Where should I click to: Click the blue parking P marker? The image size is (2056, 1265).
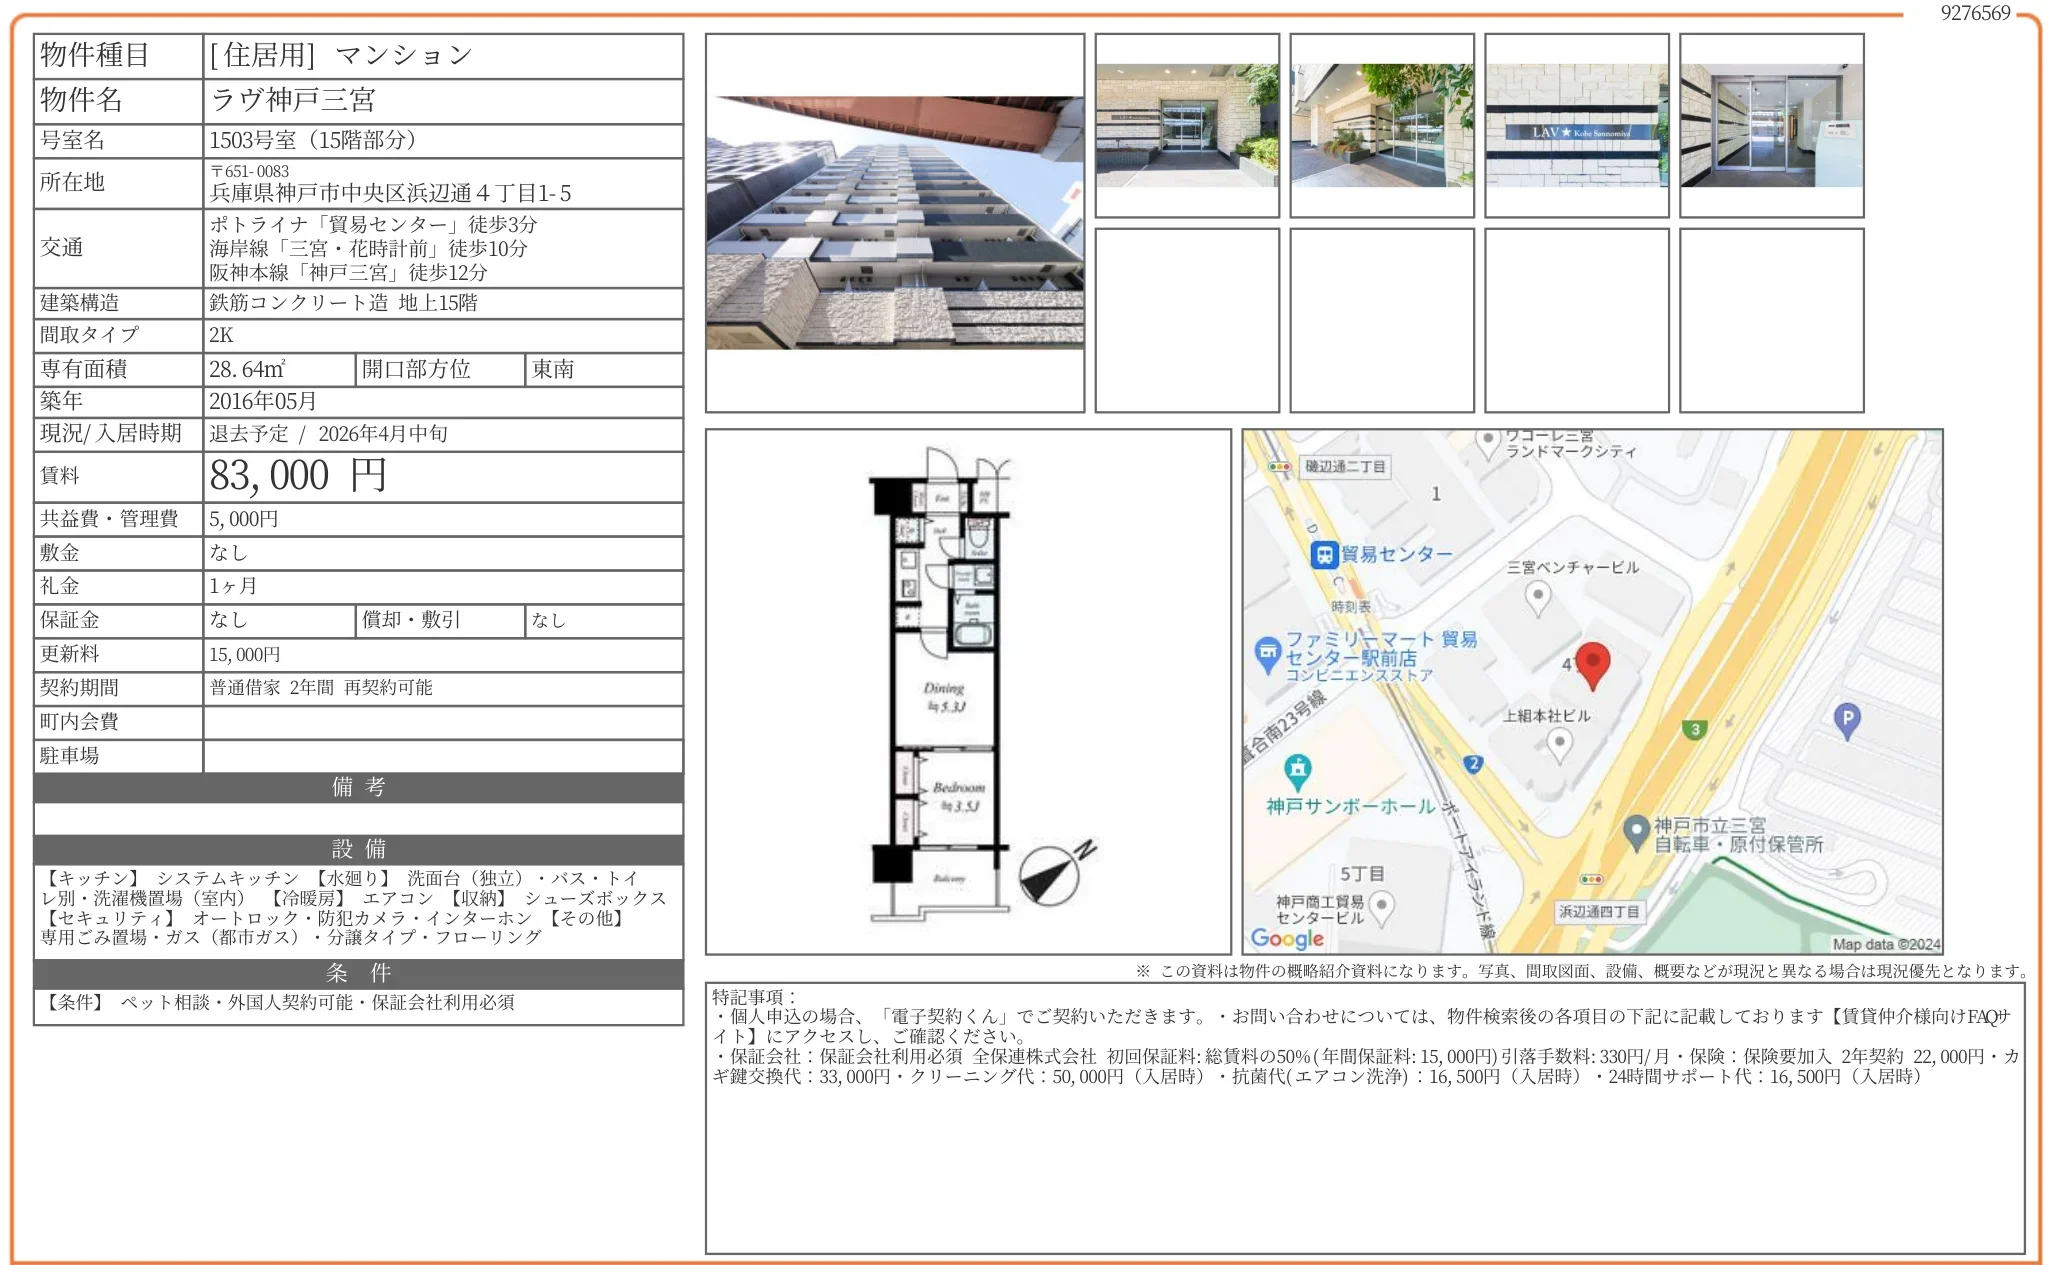(1847, 719)
